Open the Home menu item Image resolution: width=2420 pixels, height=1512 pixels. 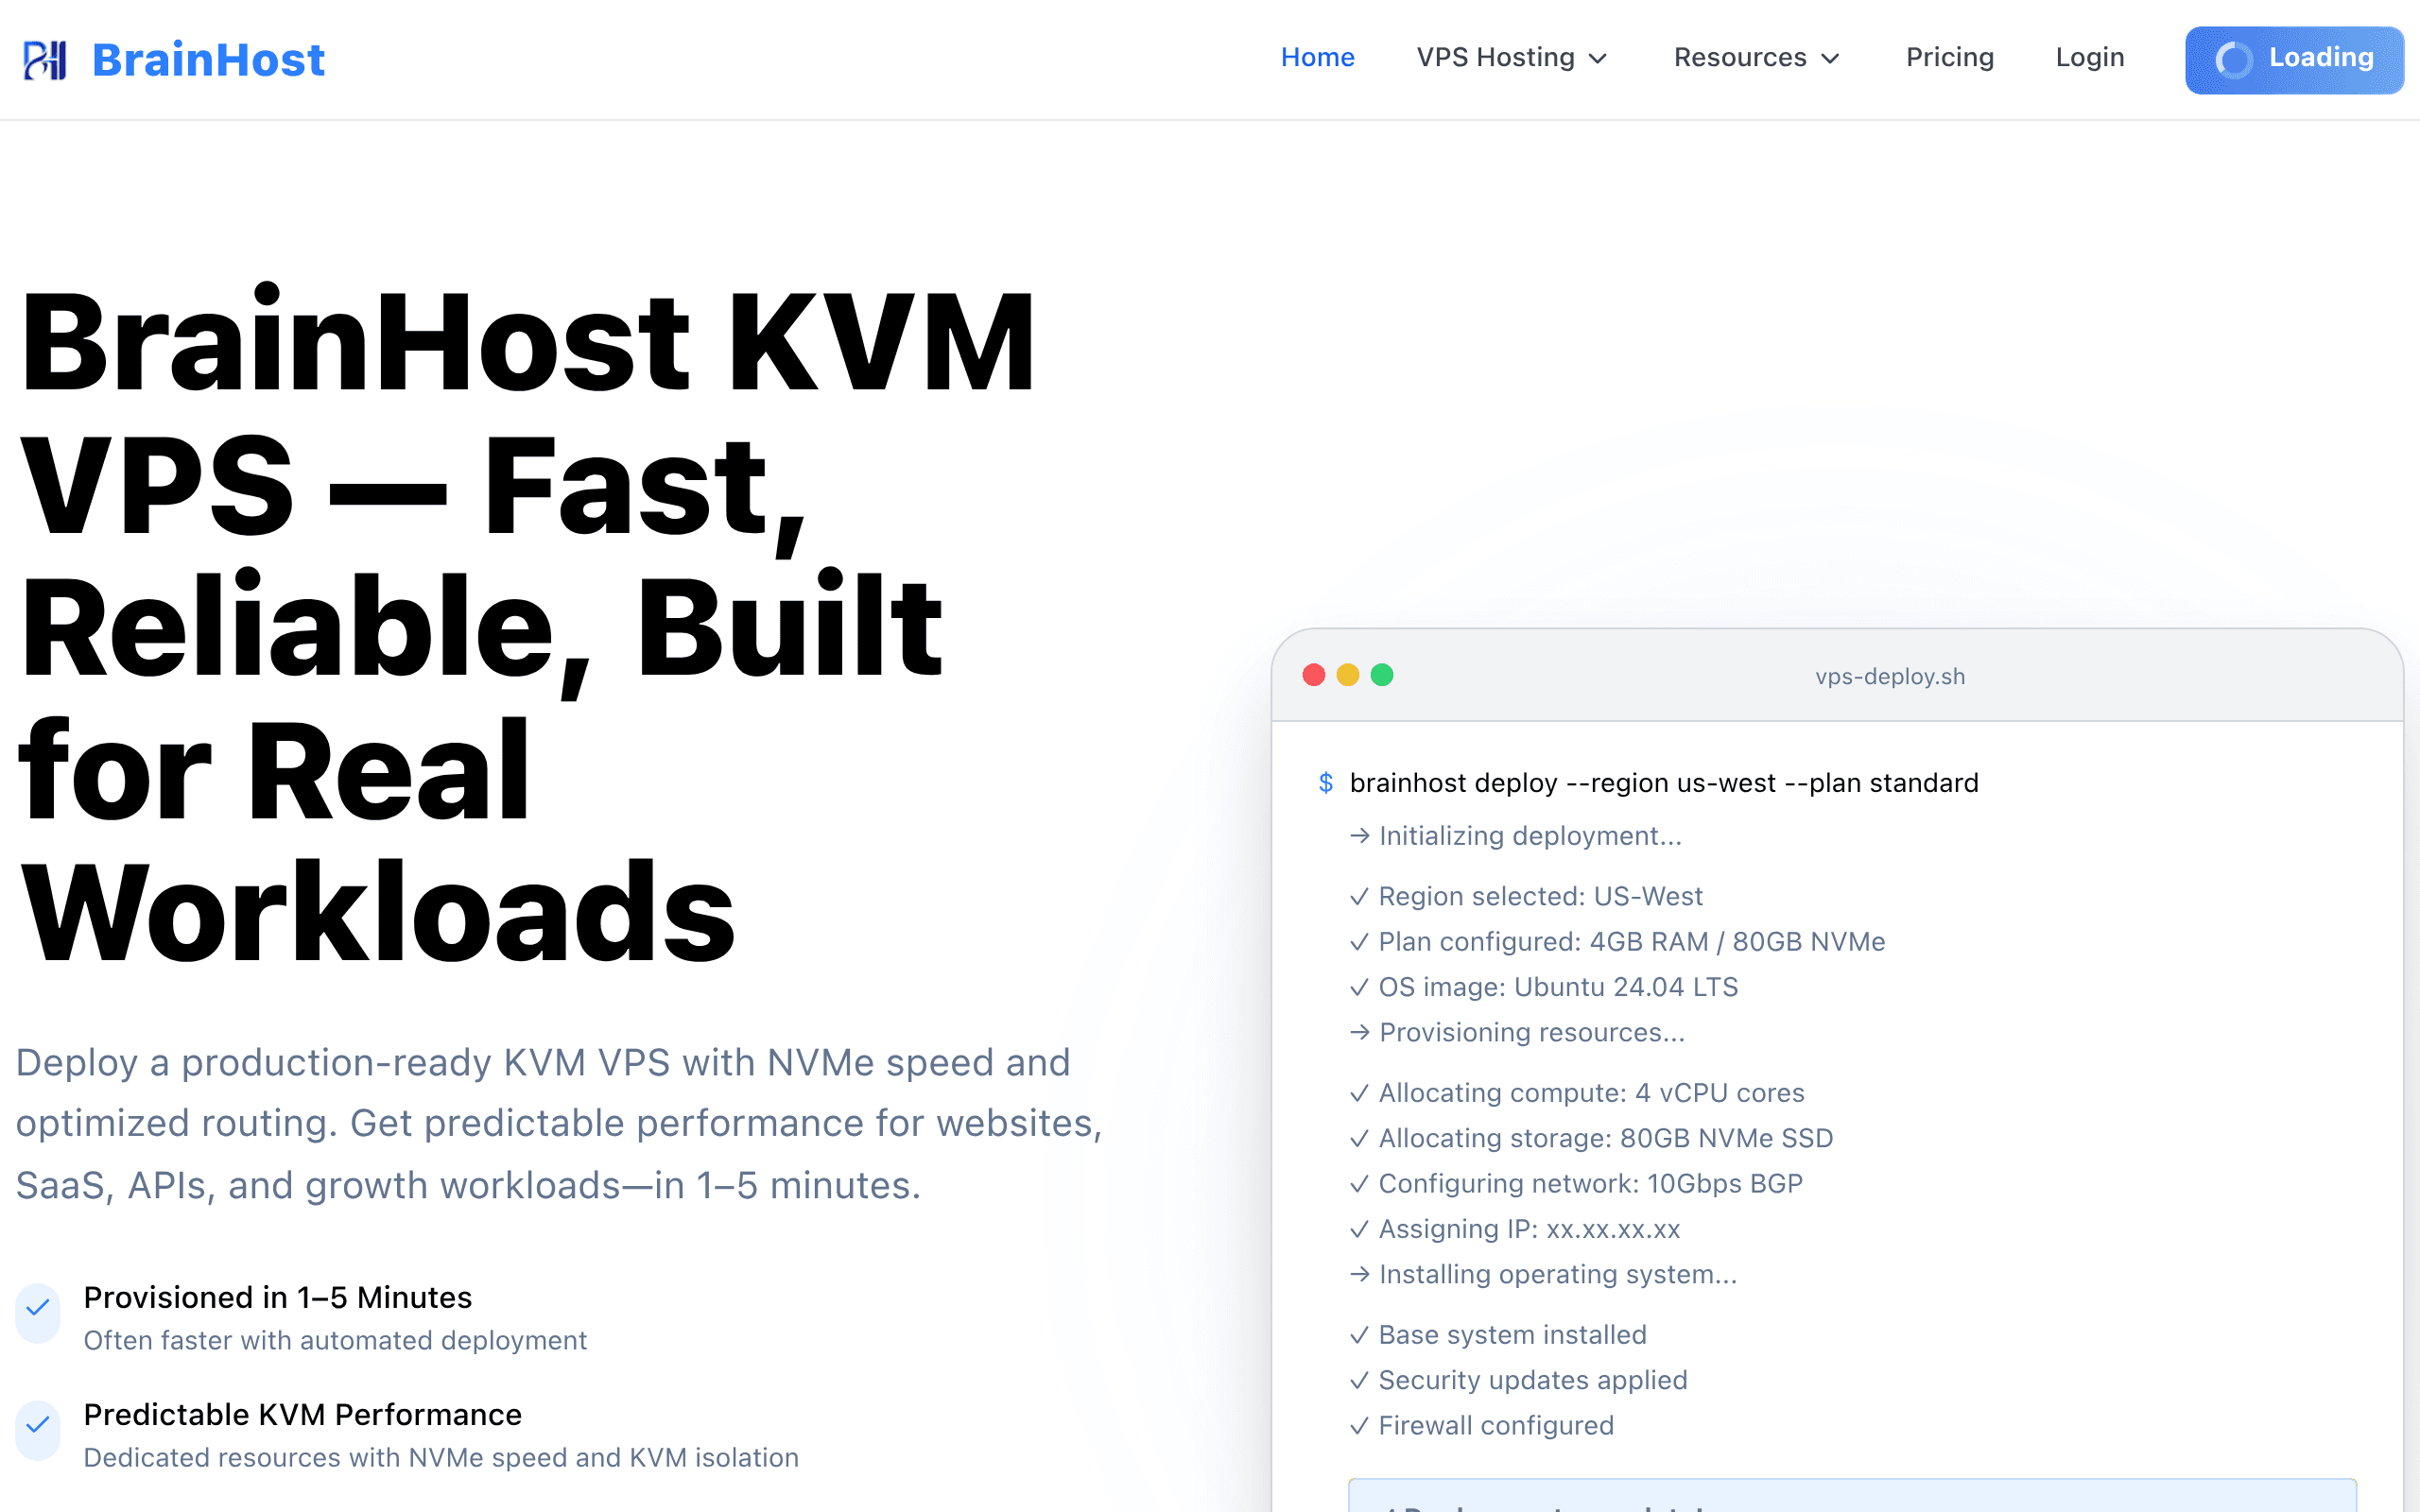click(x=1317, y=58)
